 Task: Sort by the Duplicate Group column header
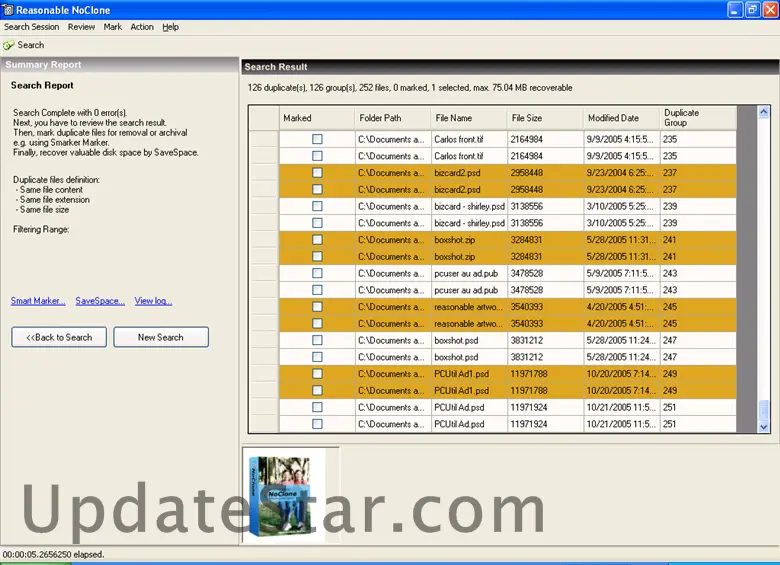(698, 118)
